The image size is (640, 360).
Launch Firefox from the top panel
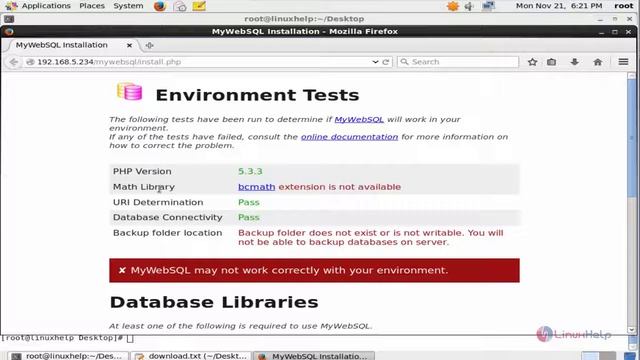click(x=160, y=6)
